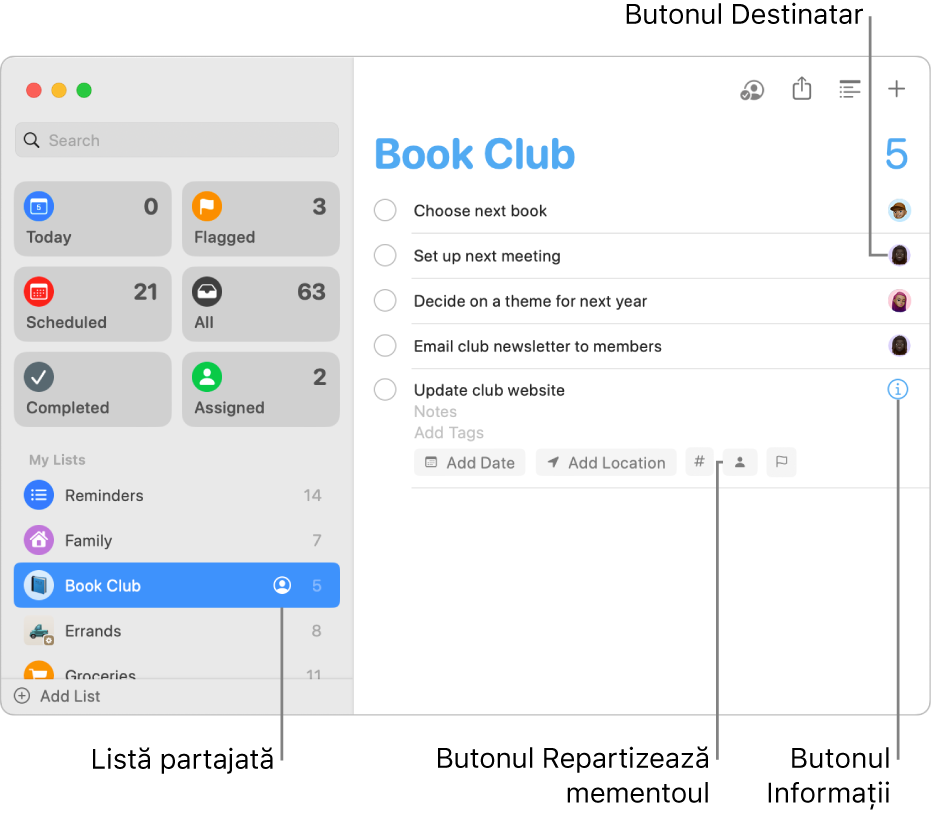Click the Flag button under Update club website
The image size is (931, 817).
point(781,462)
